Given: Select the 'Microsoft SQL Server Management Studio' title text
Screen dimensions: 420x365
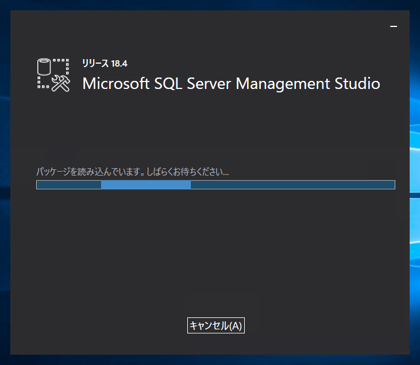Looking at the screenshot, I should click(x=231, y=83).
